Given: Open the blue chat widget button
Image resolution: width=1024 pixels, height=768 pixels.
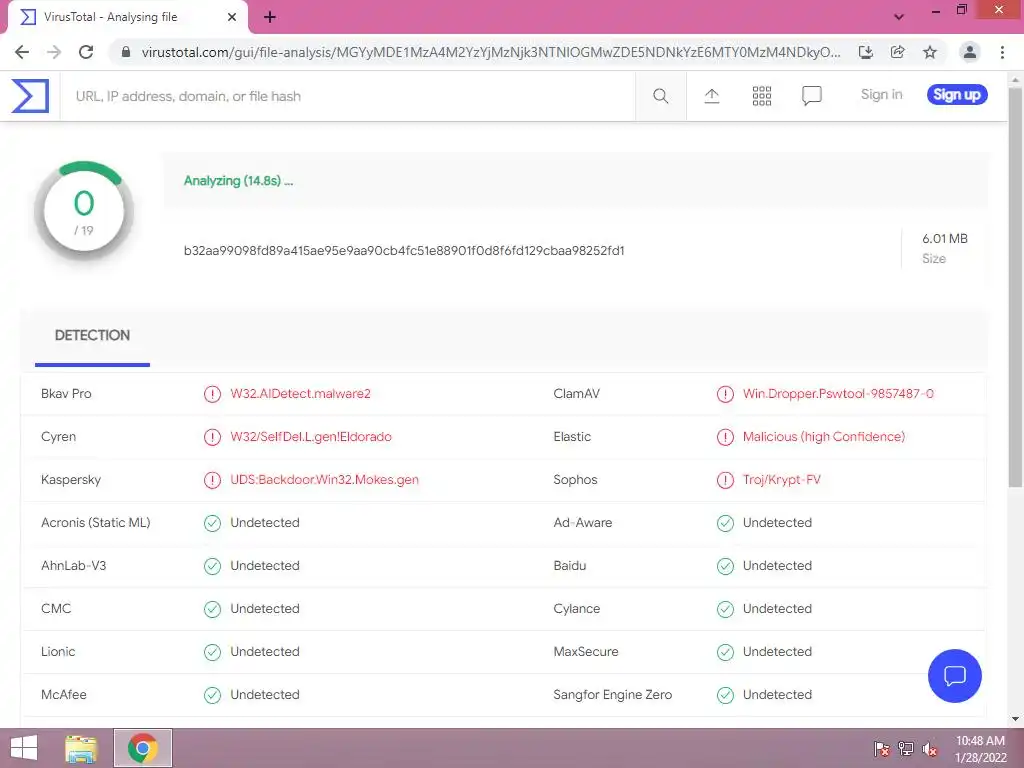Looking at the screenshot, I should 954,675.
